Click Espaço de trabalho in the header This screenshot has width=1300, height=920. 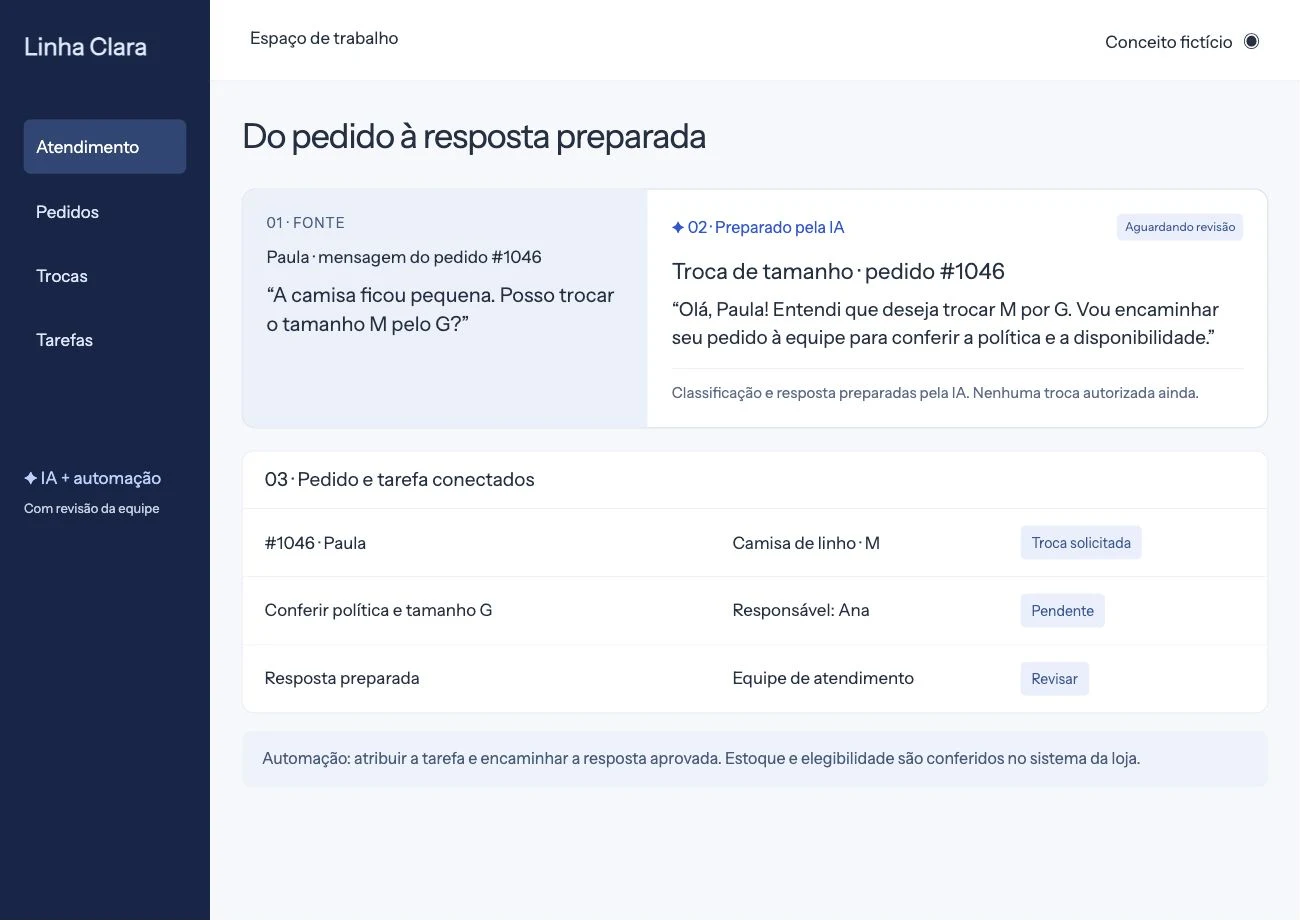[324, 38]
